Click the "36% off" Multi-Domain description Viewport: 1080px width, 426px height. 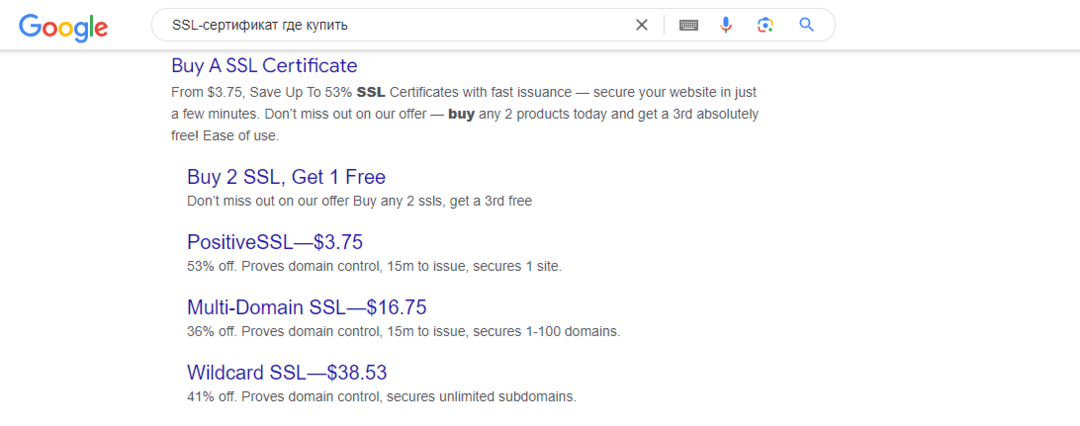(403, 331)
